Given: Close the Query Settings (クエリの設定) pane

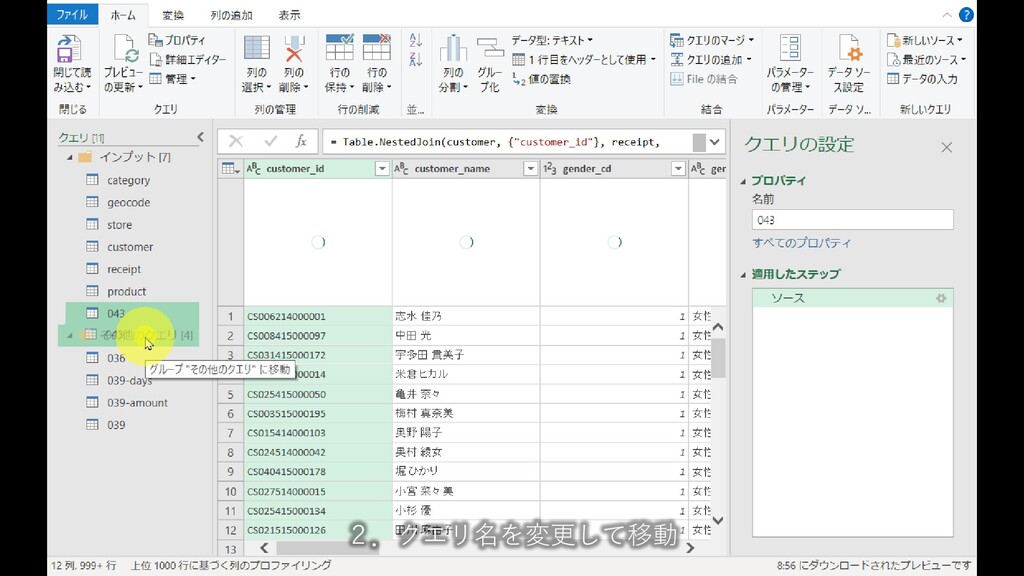Looking at the screenshot, I should (x=947, y=148).
